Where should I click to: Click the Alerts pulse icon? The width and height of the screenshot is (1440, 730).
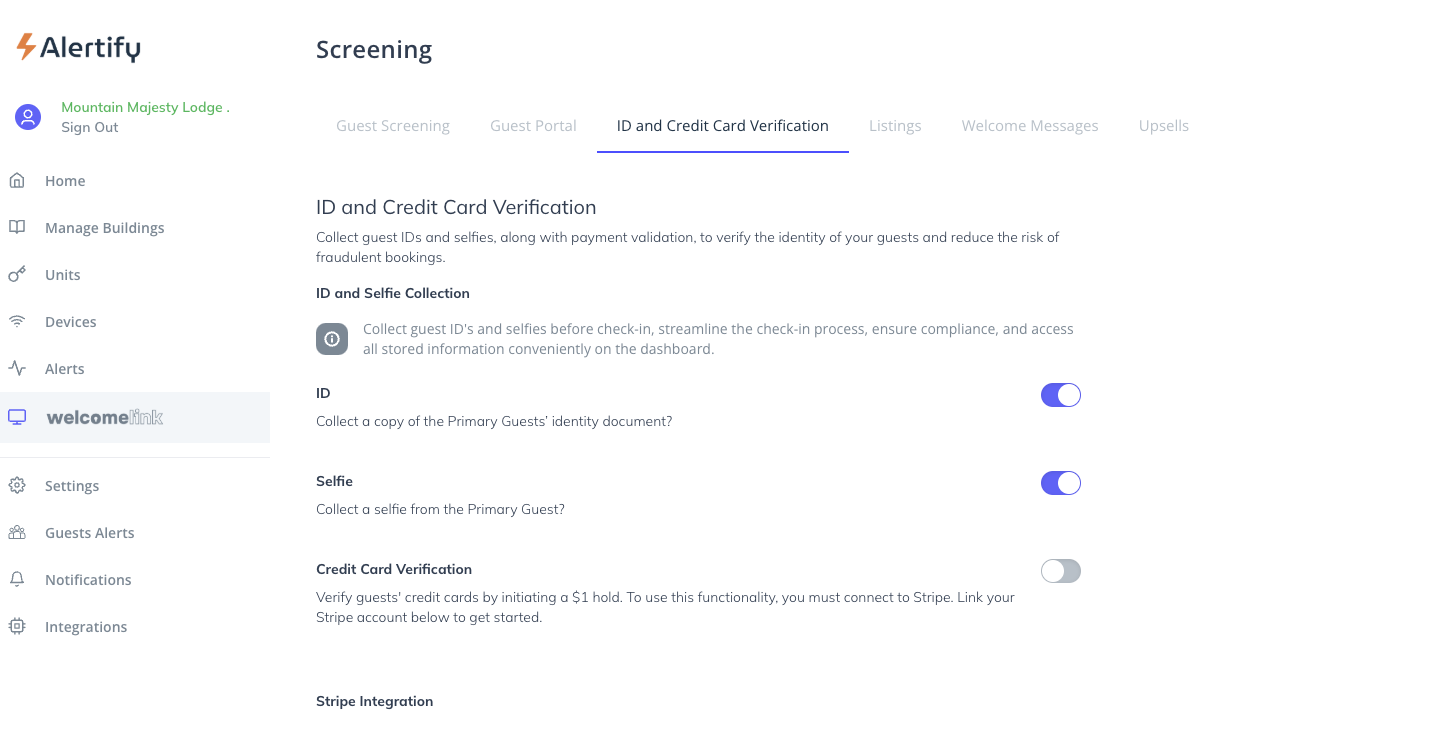click(17, 368)
